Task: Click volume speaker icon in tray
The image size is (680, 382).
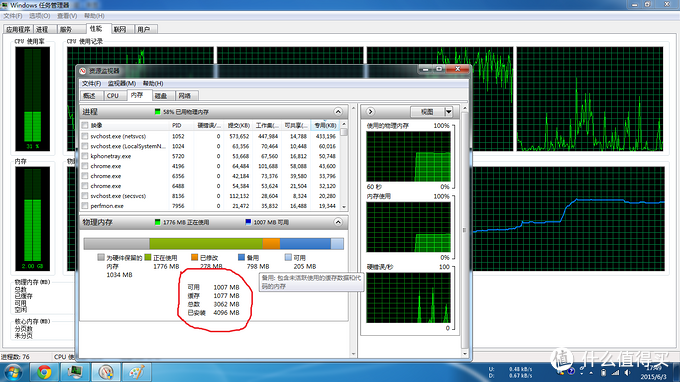Action: (x=628, y=372)
